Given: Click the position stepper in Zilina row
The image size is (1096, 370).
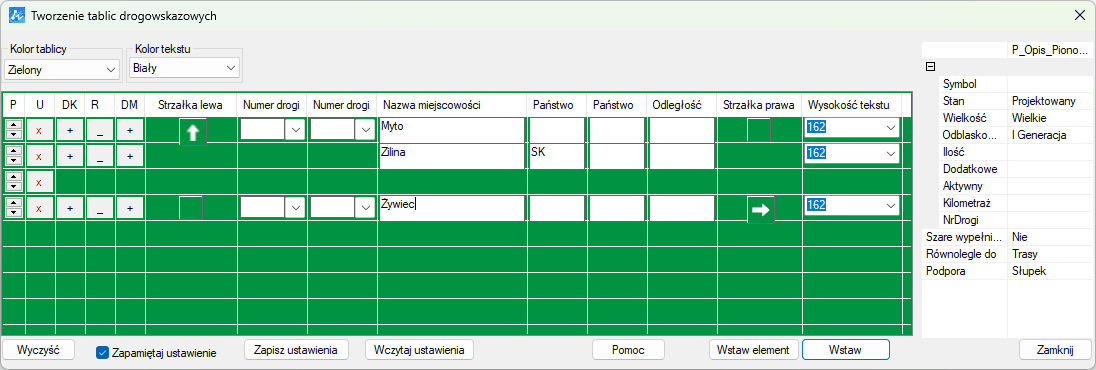Looking at the screenshot, I should [x=14, y=156].
